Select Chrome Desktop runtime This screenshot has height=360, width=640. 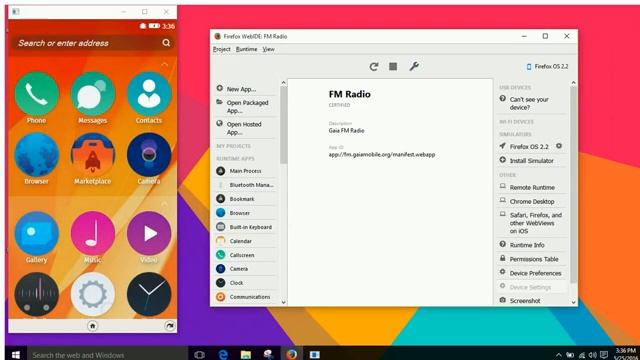tap(531, 201)
